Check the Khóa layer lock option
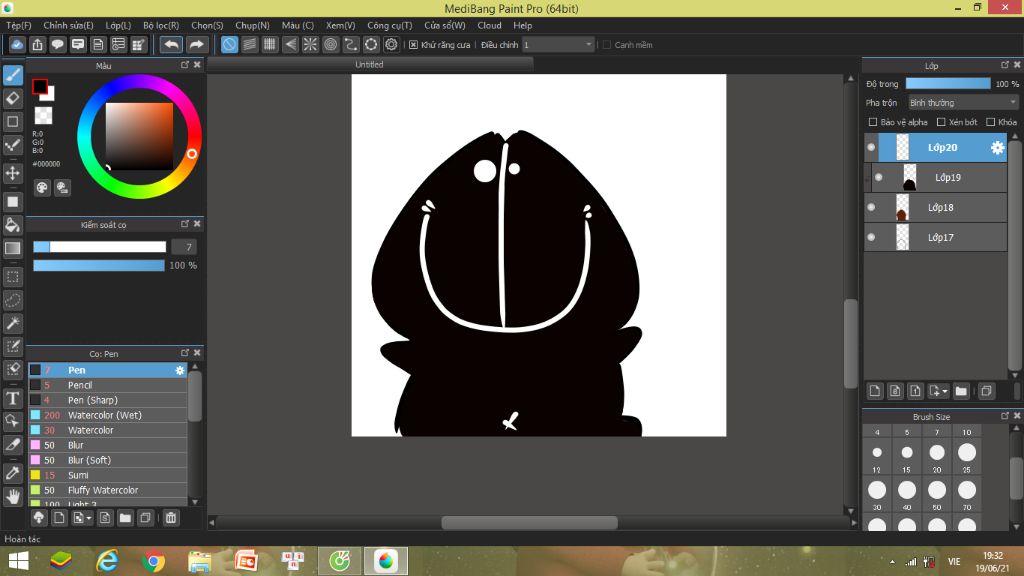This screenshot has height=576, width=1024. 991,122
